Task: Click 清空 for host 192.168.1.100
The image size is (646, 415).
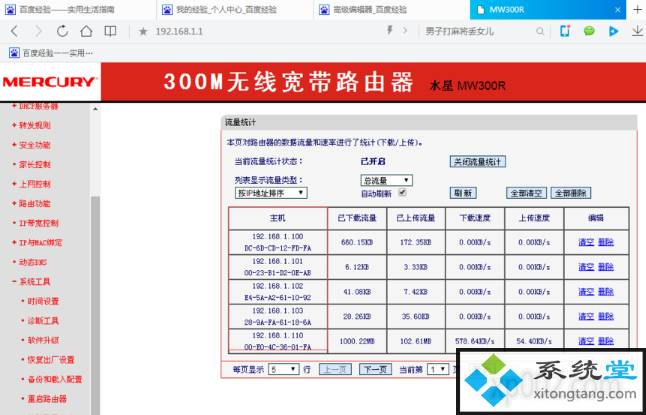Action: click(x=586, y=242)
